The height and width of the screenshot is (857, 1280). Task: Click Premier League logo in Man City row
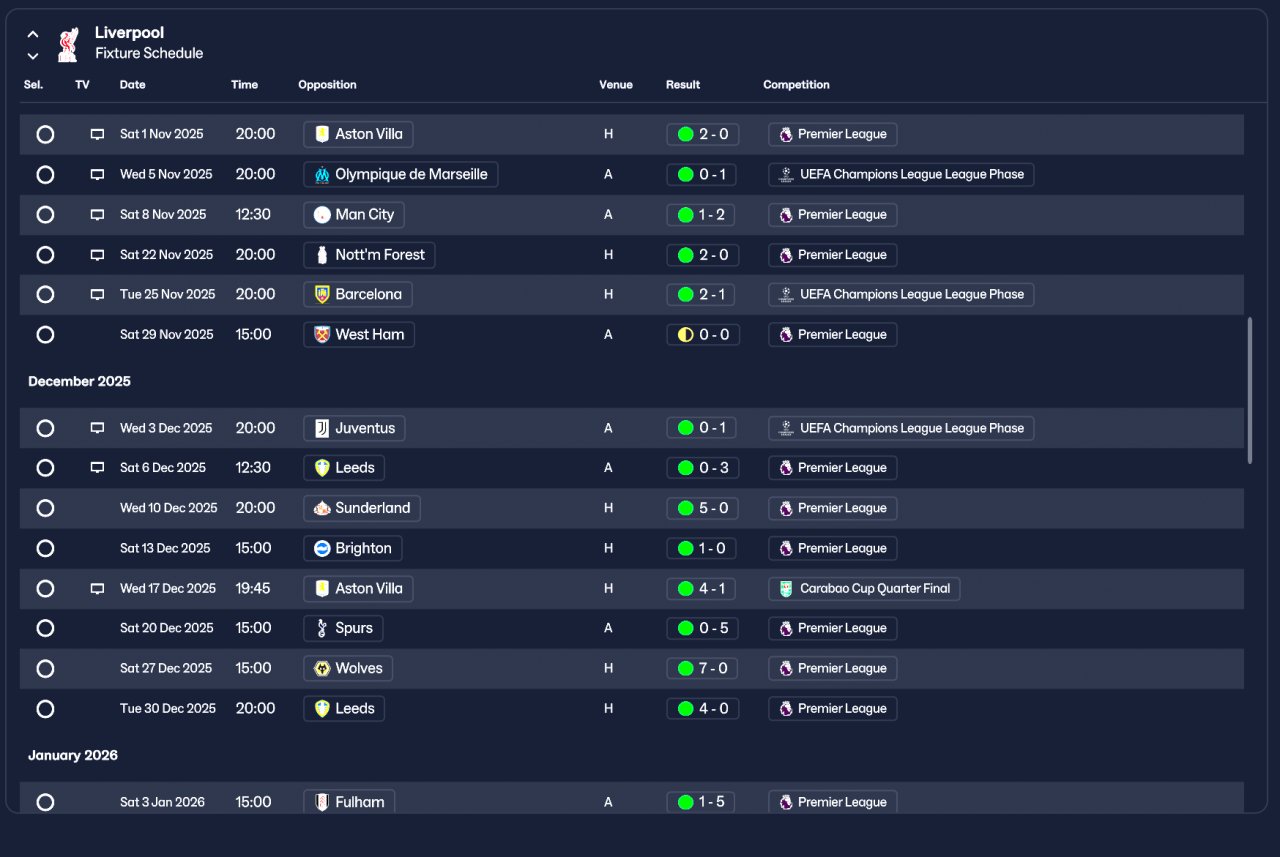tap(786, 214)
